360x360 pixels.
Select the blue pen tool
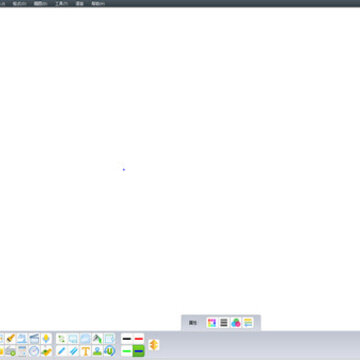tap(61, 351)
